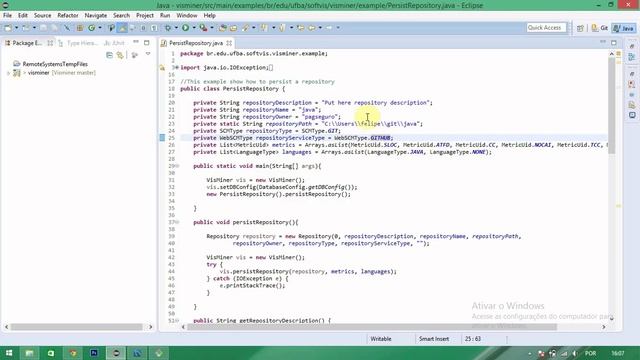Click the Open Type icon

tap(223, 28)
